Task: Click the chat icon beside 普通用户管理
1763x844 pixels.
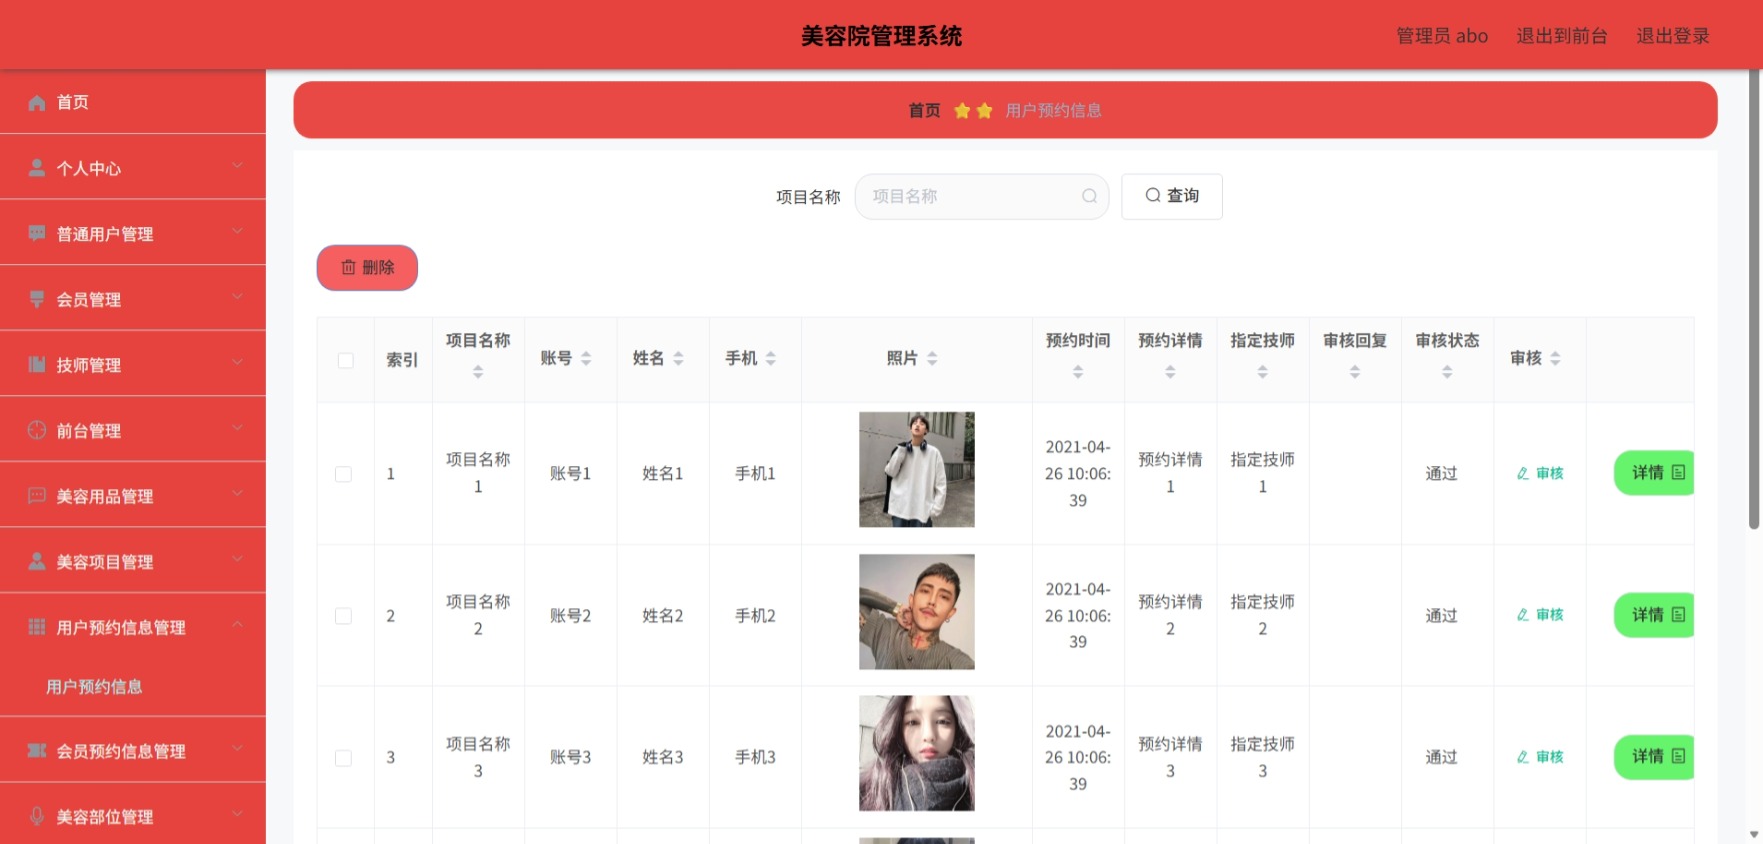Action: pos(37,233)
